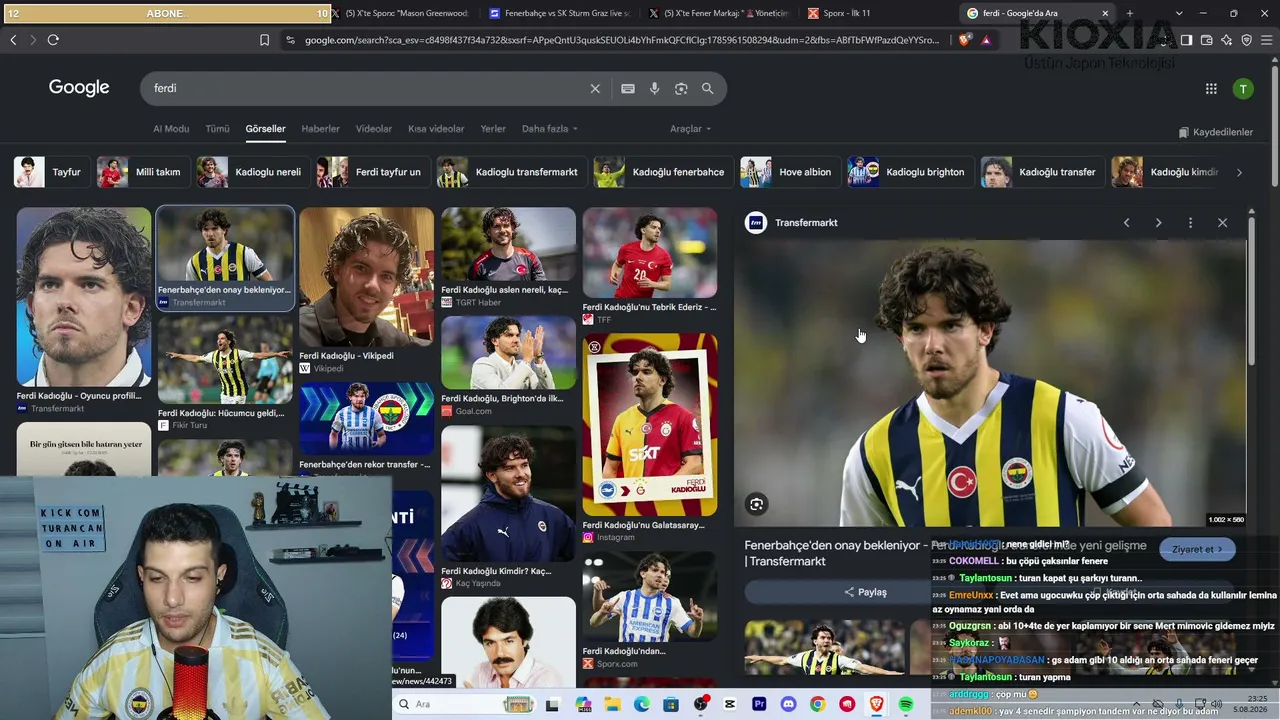Open the Google account avatar menu

[1243, 89]
